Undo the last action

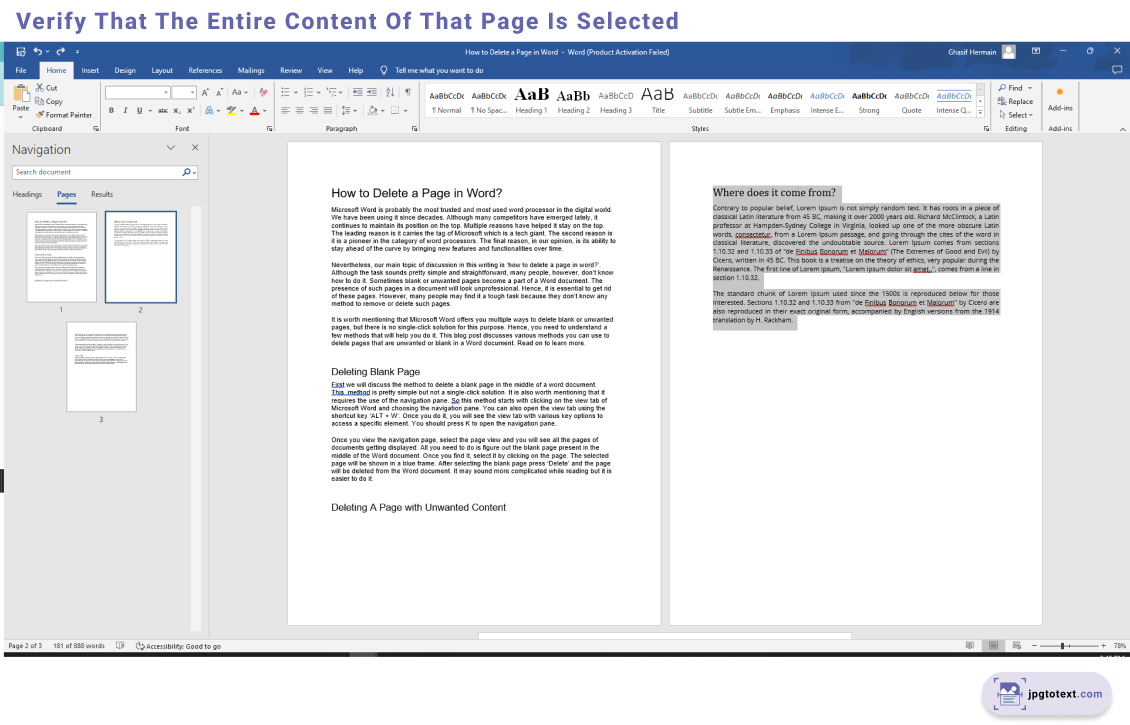(37, 52)
